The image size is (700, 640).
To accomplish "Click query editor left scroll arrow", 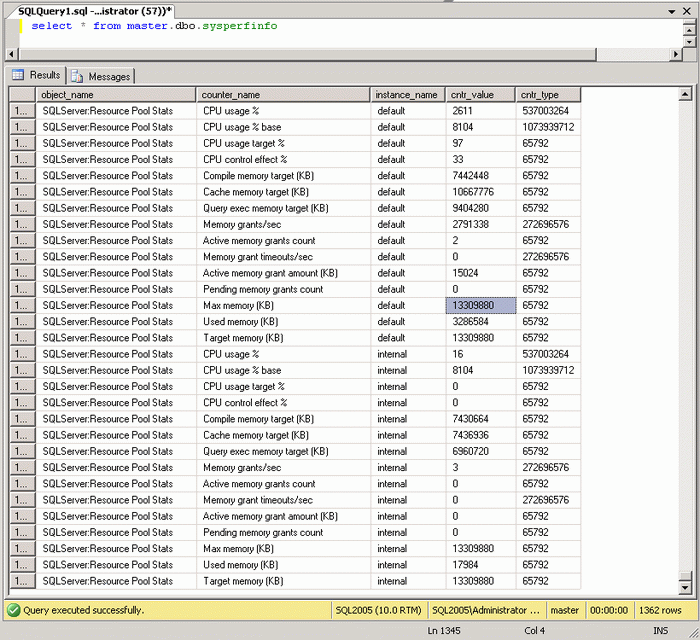I will (12, 54).
